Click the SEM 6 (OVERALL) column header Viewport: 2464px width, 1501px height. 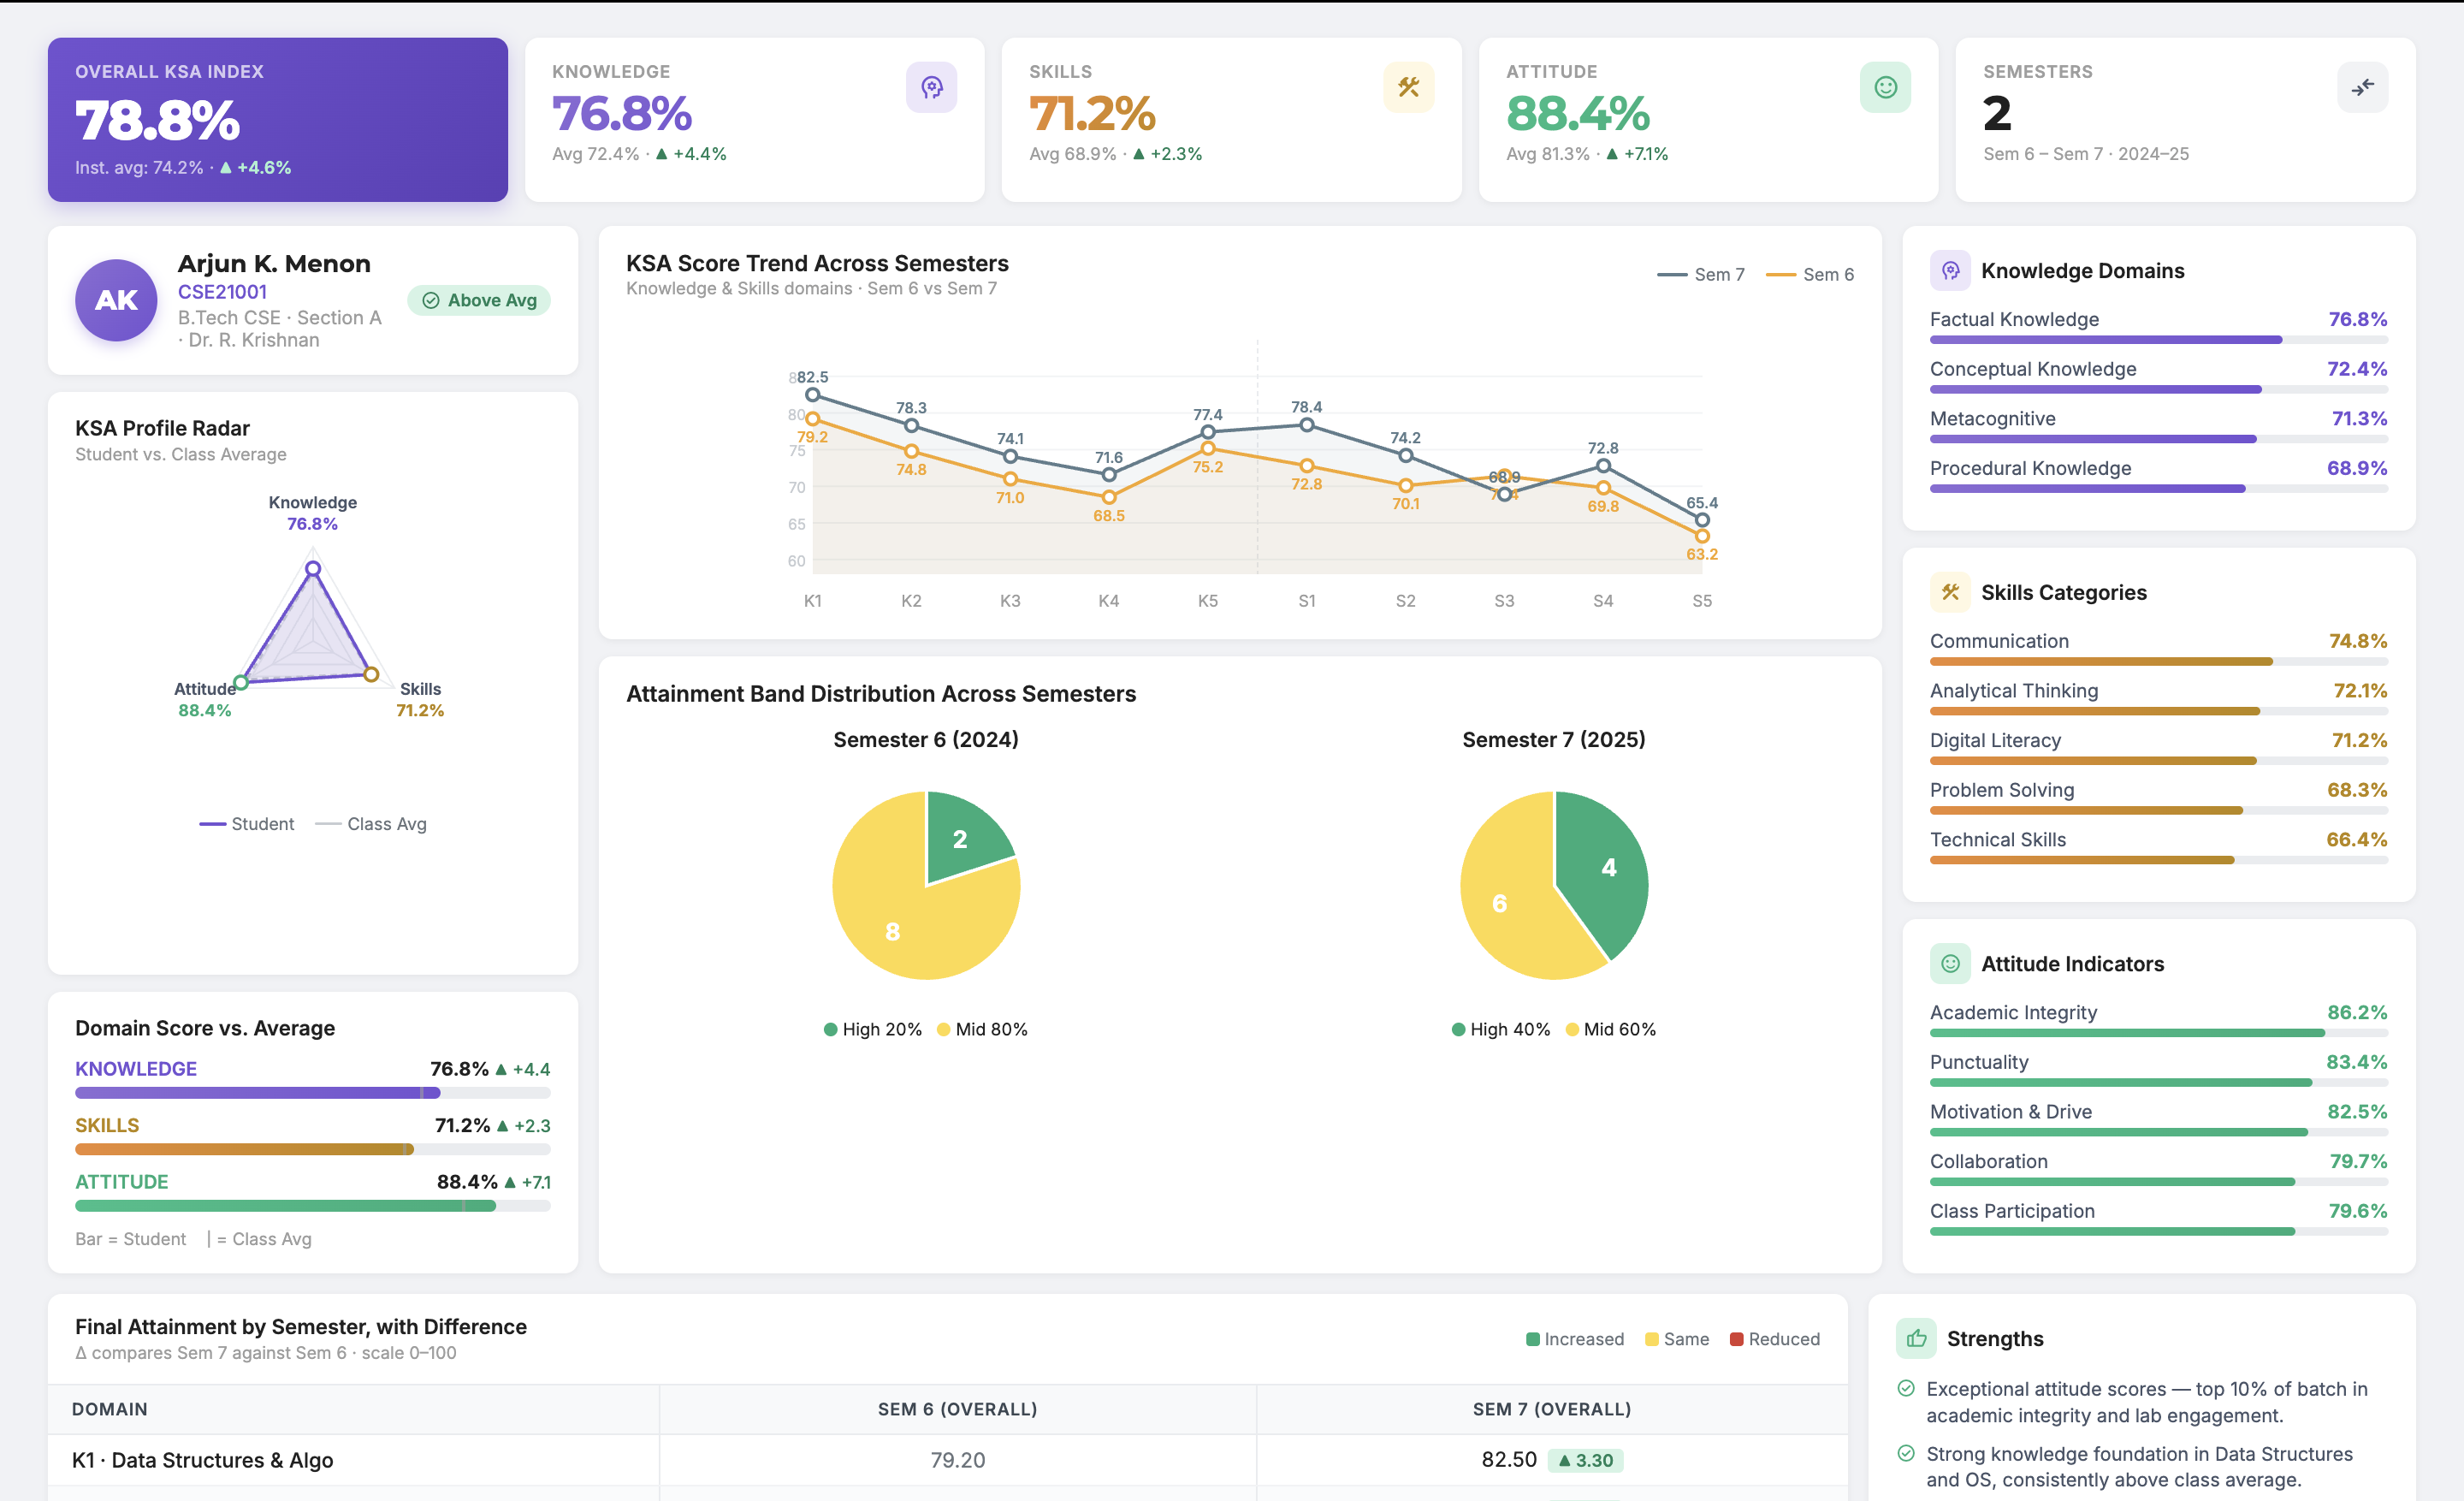pyautogui.click(x=957, y=1409)
